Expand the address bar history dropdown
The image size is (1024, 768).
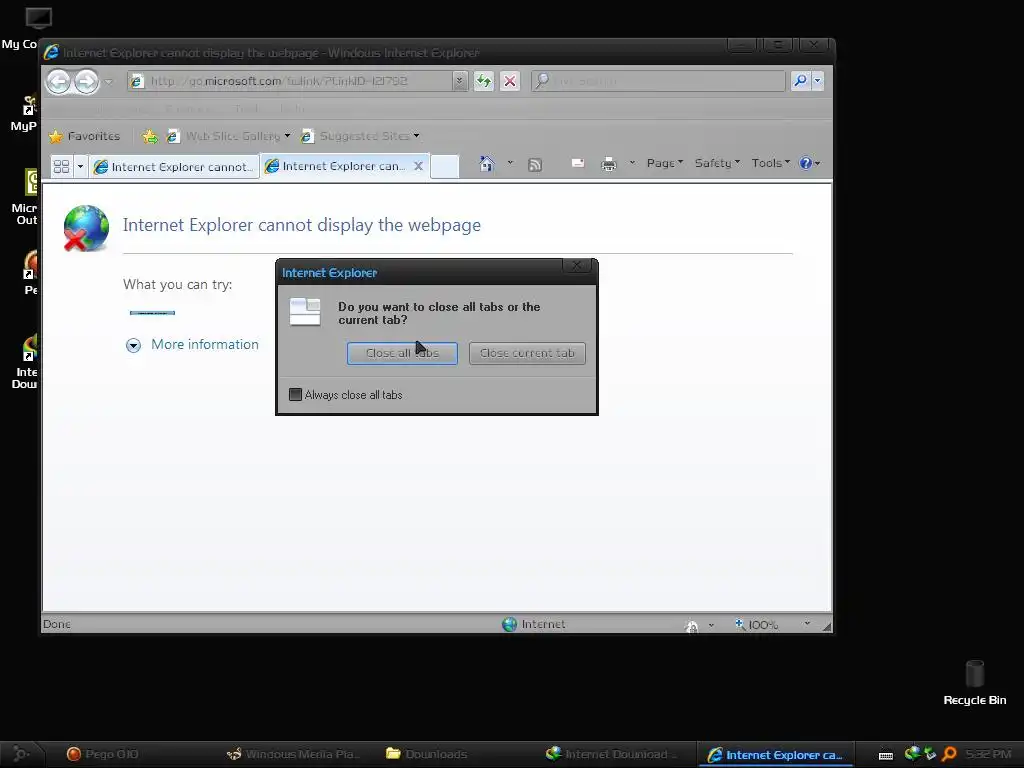tap(460, 81)
